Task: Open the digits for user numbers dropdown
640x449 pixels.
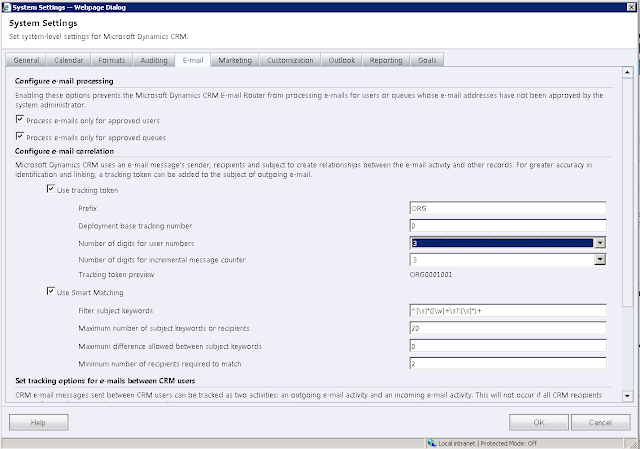Action: point(600,243)
